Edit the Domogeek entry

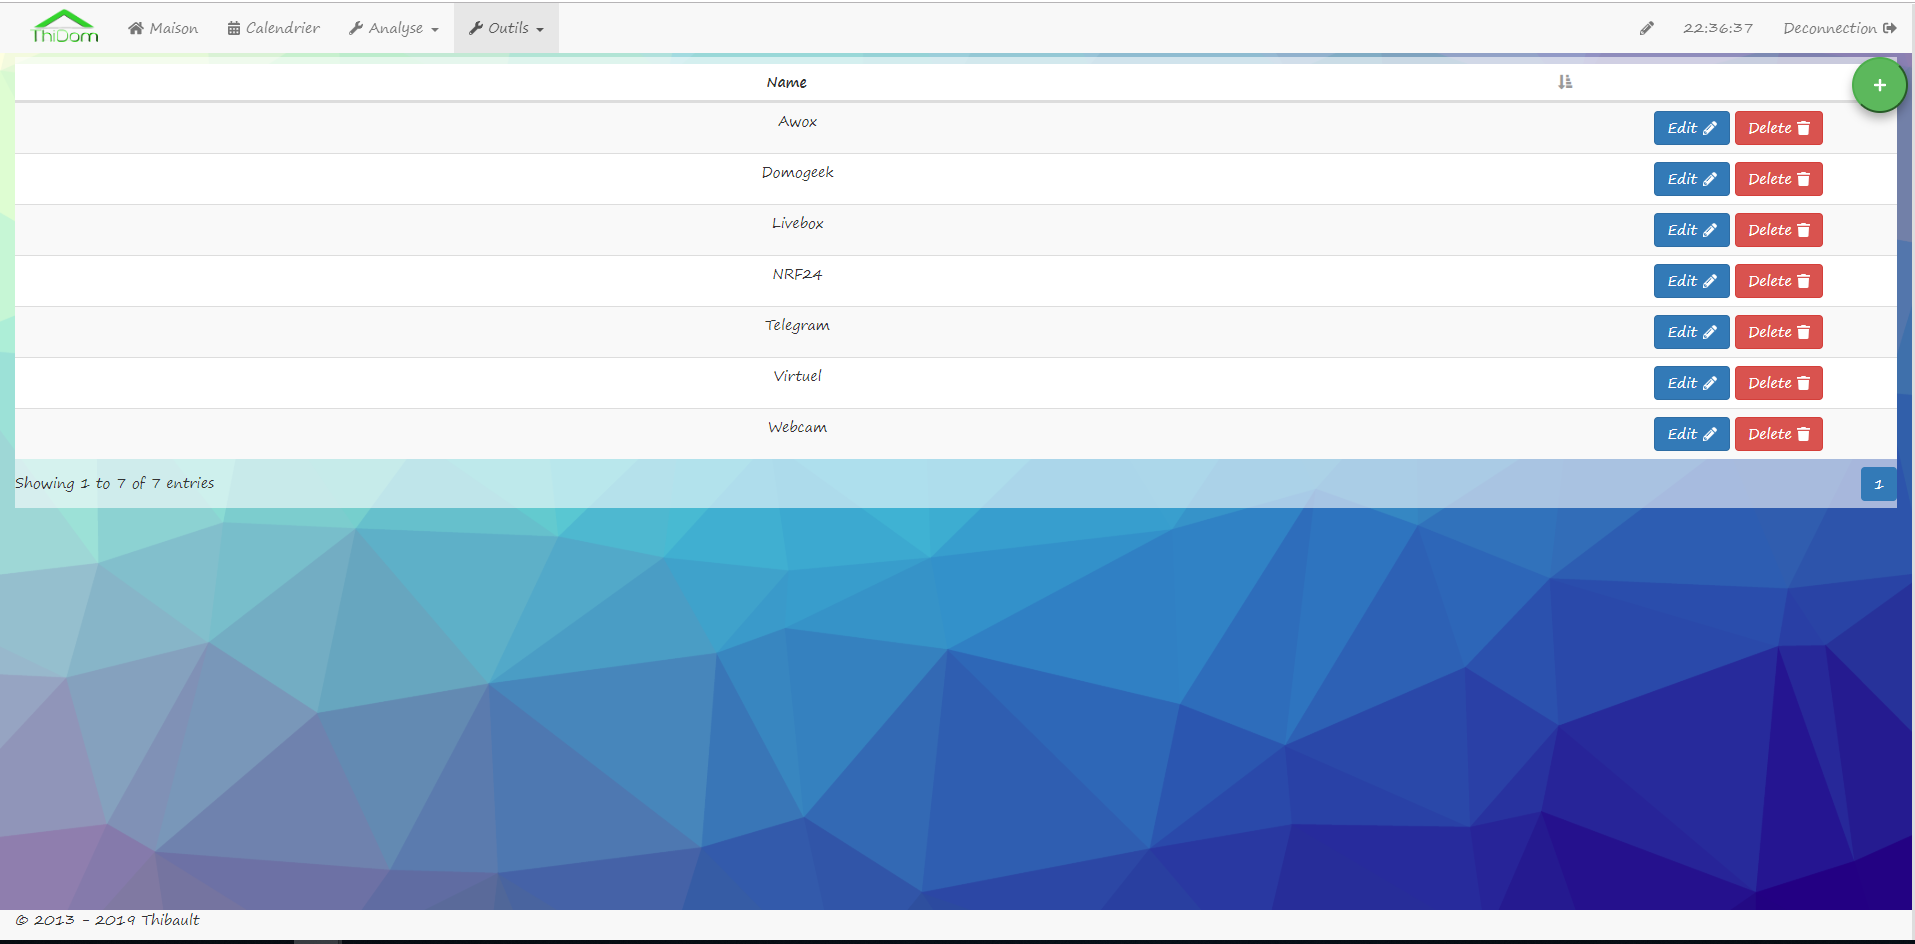[1691, 179]
